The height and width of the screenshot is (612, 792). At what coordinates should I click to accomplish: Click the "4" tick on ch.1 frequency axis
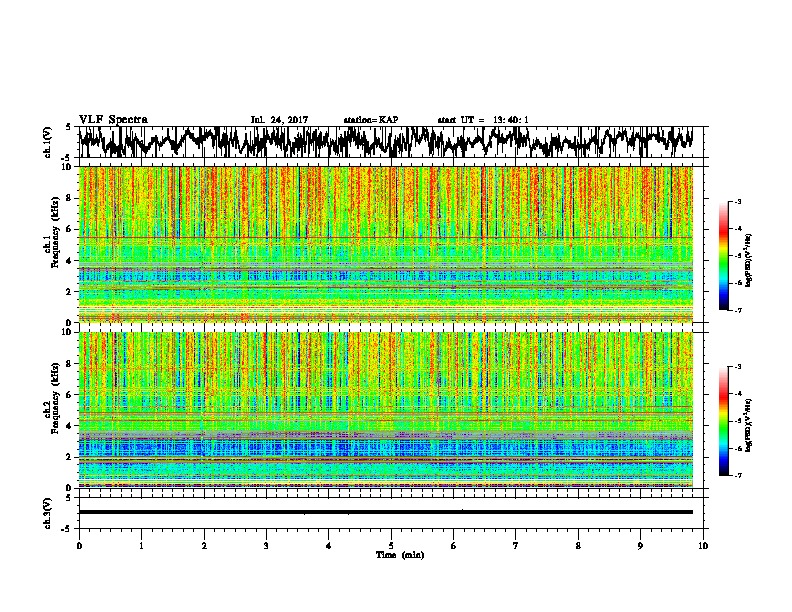pyautogui.click(x=69, y=261)
